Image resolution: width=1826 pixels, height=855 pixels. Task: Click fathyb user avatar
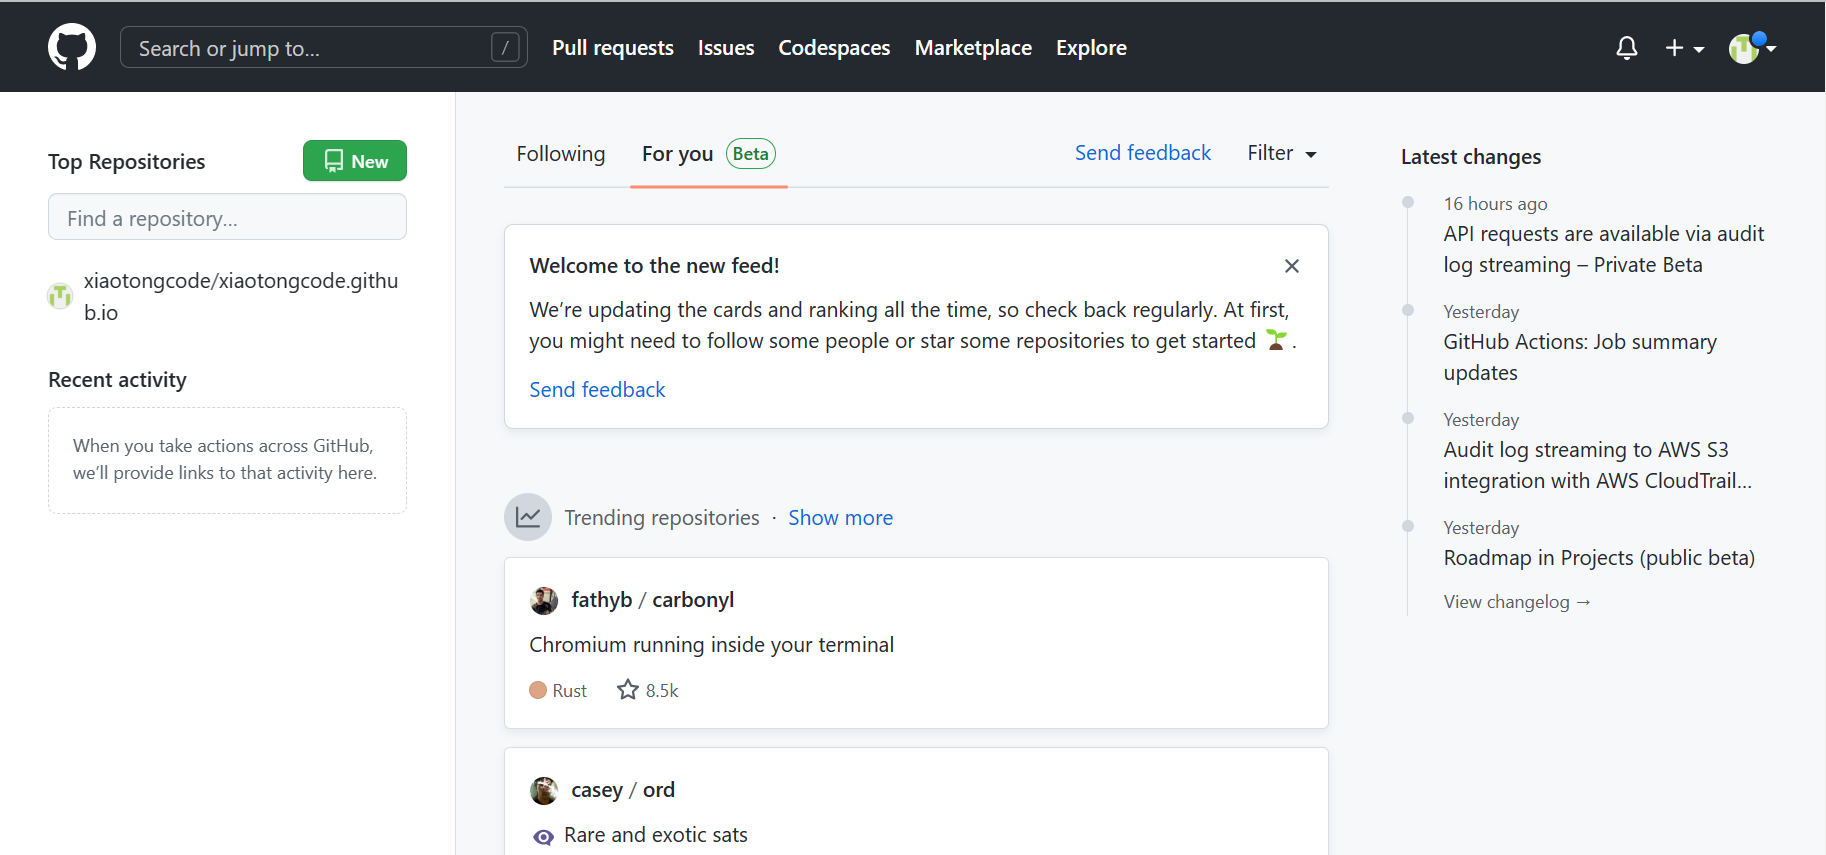pyautogui.click(x=544, y=600)
